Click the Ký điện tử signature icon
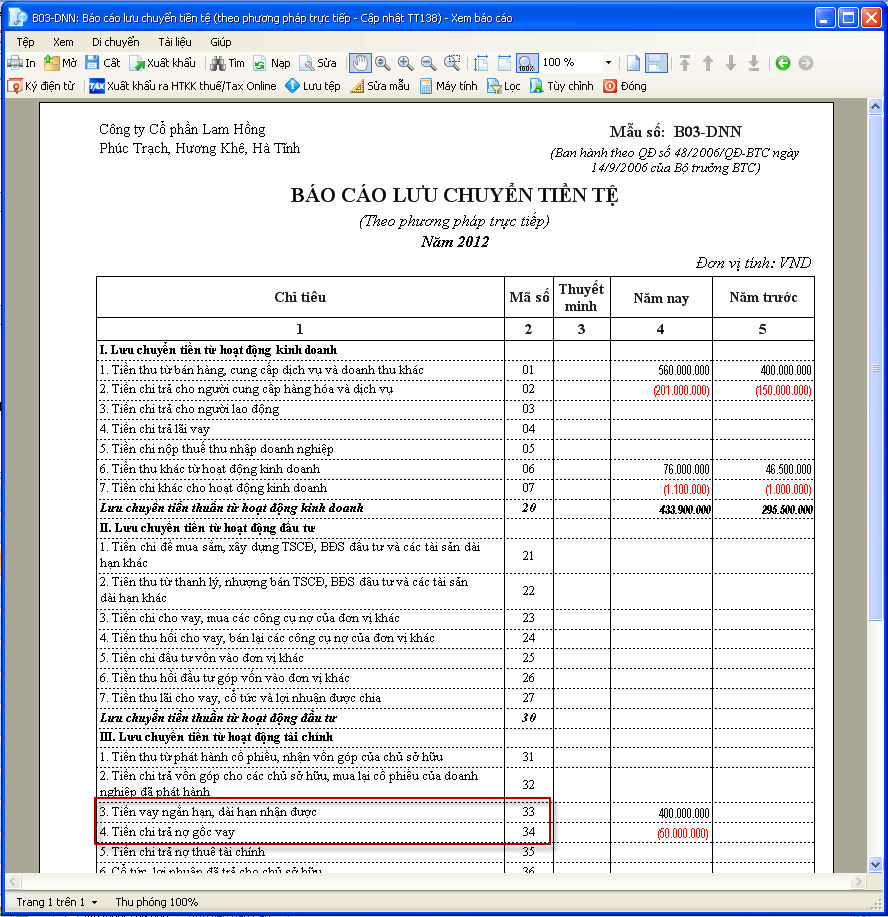The height and width of the screenshot is (917, 888). coord(15,86)
